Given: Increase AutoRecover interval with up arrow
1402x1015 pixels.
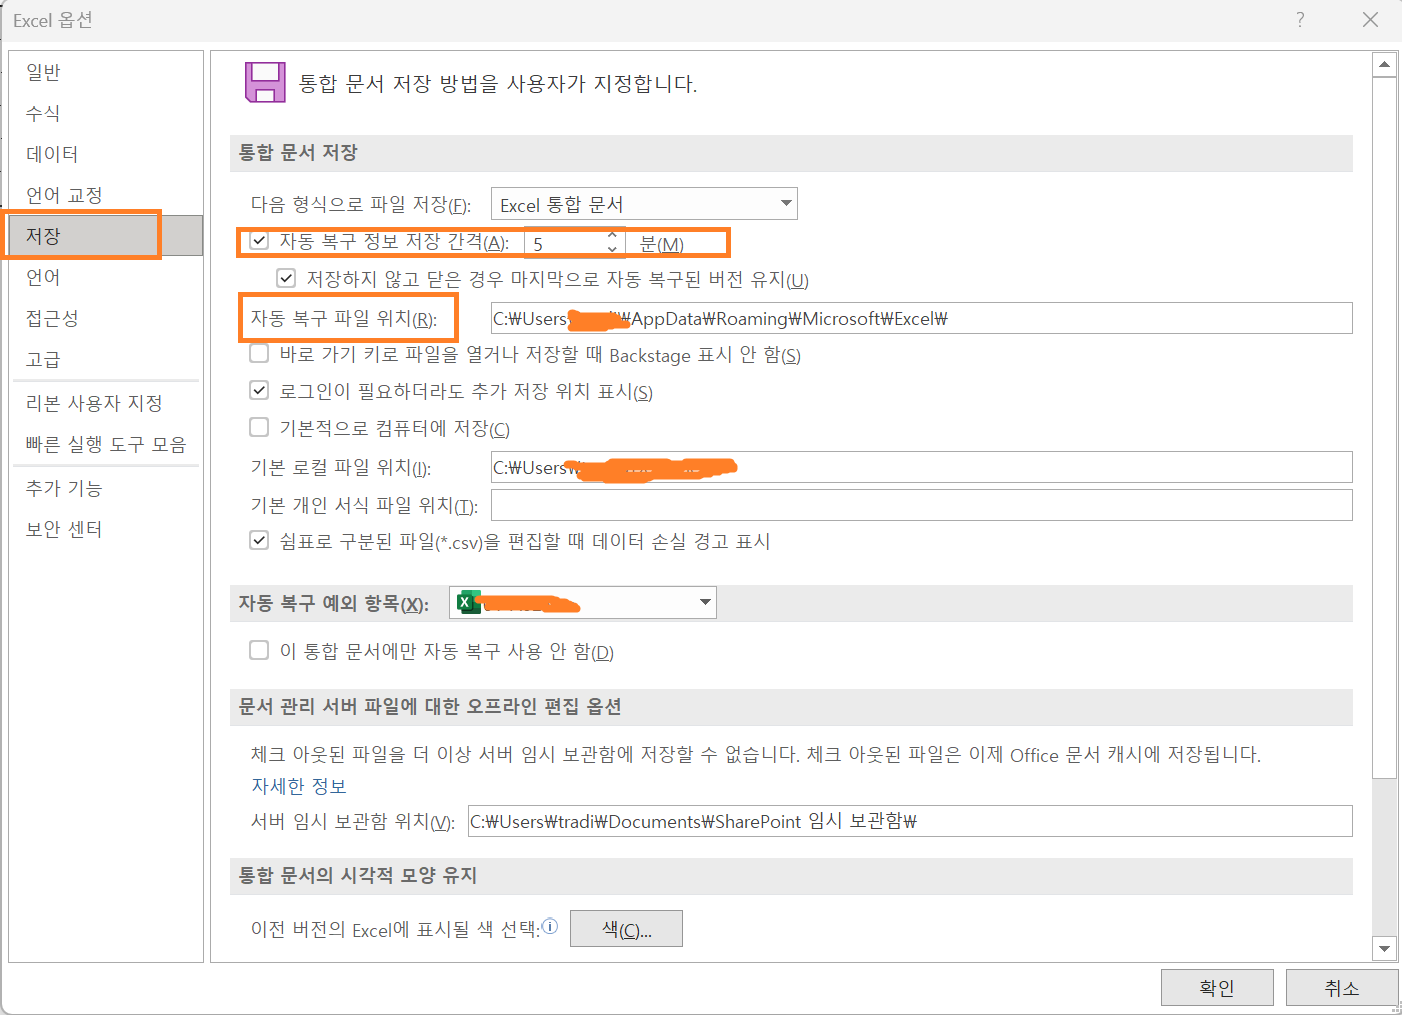Looking at the screenshot, I should click(612, 235).
